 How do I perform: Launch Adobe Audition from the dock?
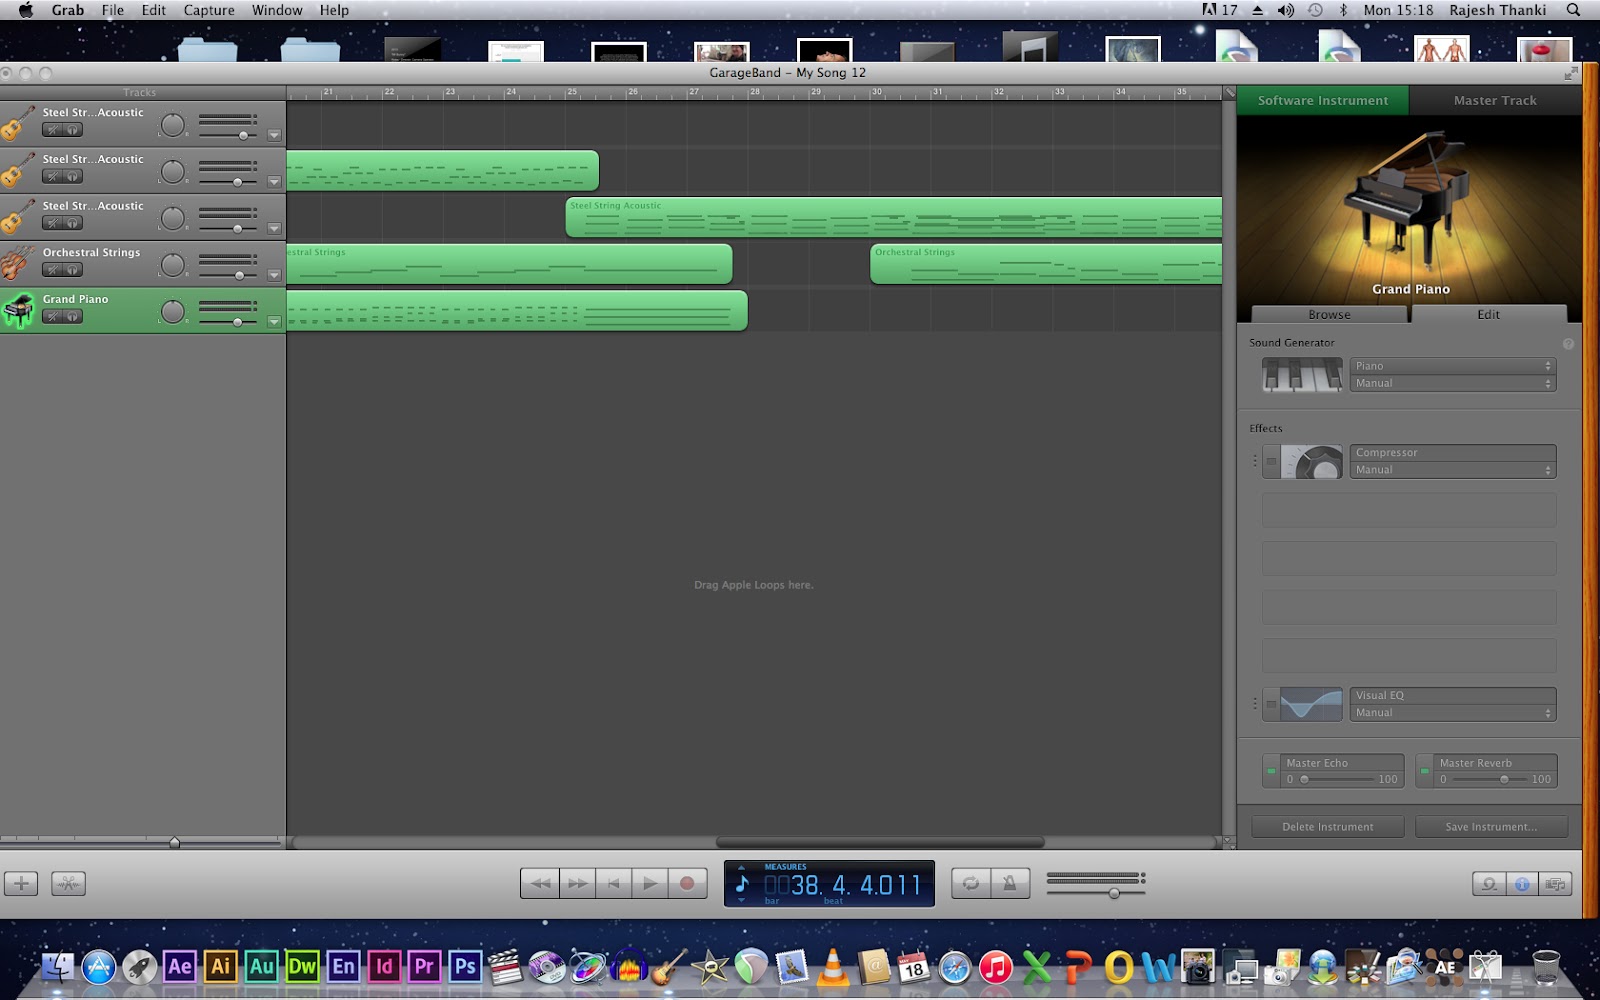[262, 966]
